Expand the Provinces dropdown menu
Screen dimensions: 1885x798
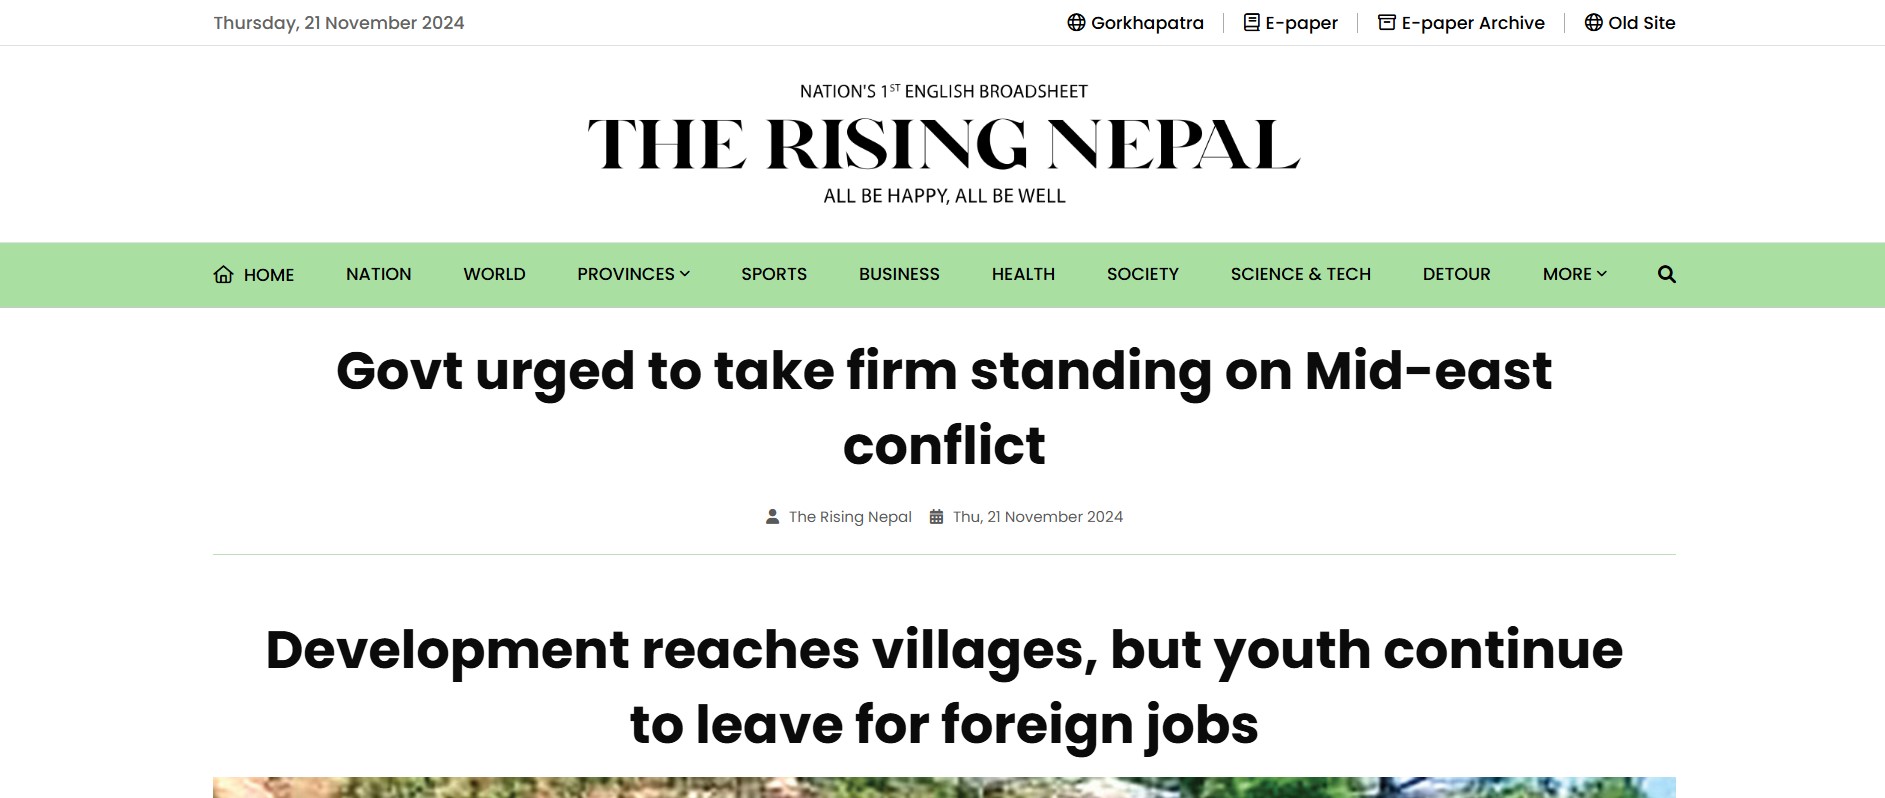pyautogui.click(x=633, y=274)
